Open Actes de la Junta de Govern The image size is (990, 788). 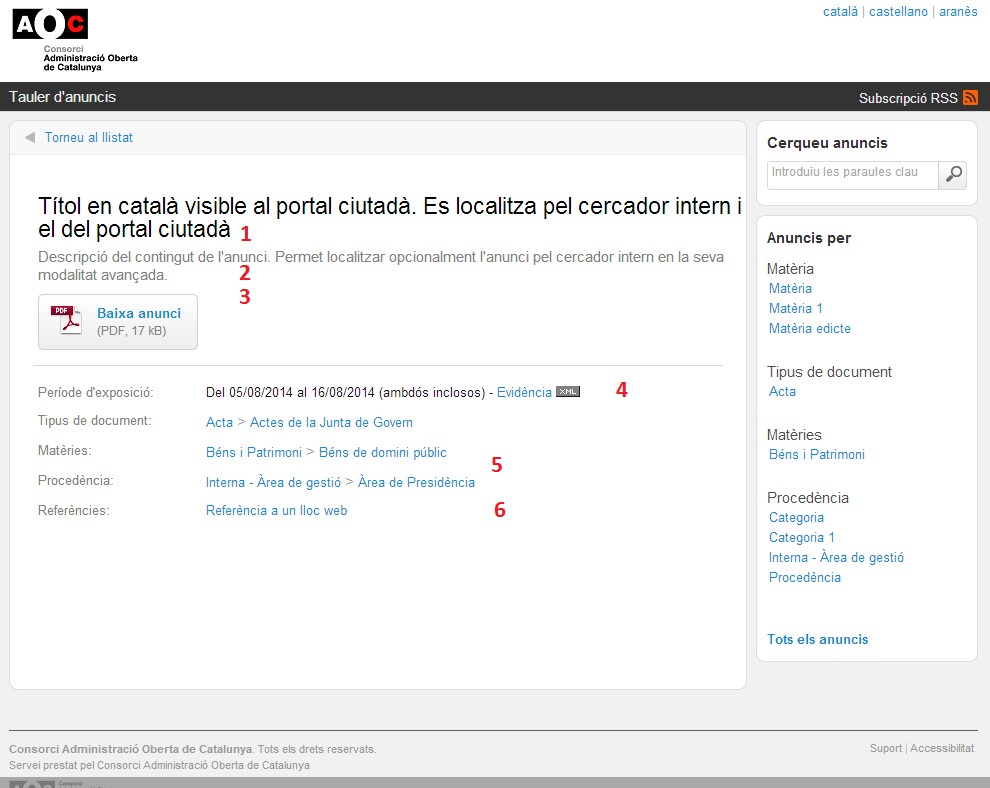[331, 422]
